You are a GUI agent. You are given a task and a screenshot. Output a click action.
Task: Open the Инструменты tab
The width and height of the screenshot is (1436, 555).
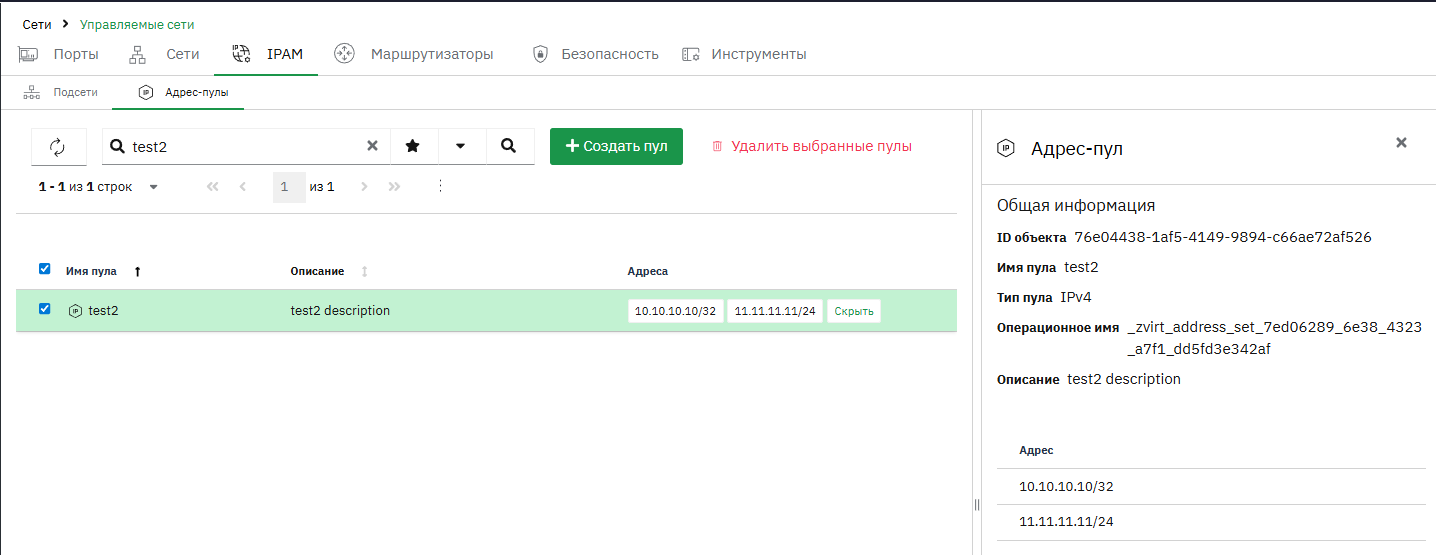point(743,54)
